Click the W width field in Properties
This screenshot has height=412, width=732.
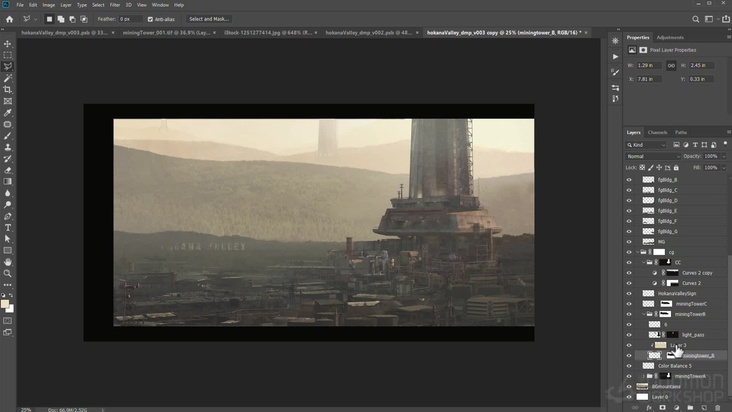coord(649,65)
